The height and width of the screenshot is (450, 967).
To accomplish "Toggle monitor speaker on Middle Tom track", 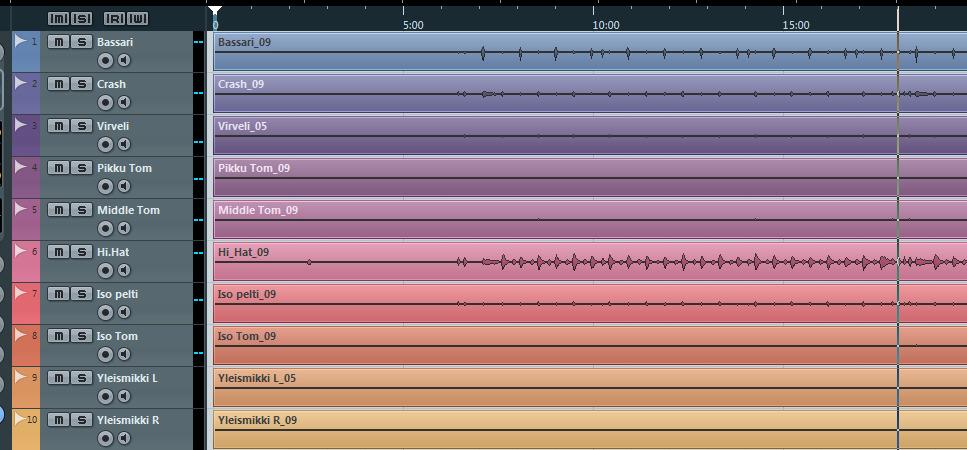I will (124, 228).
